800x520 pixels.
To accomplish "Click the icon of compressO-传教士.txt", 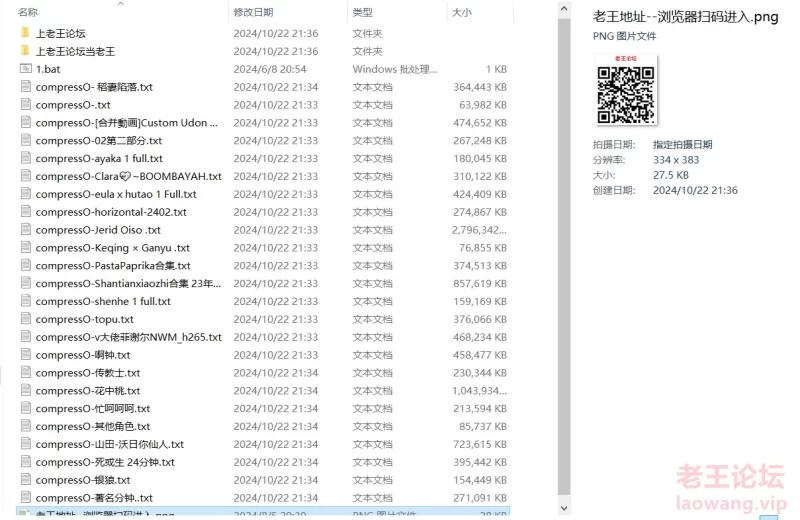I will [x=26, y=372].
